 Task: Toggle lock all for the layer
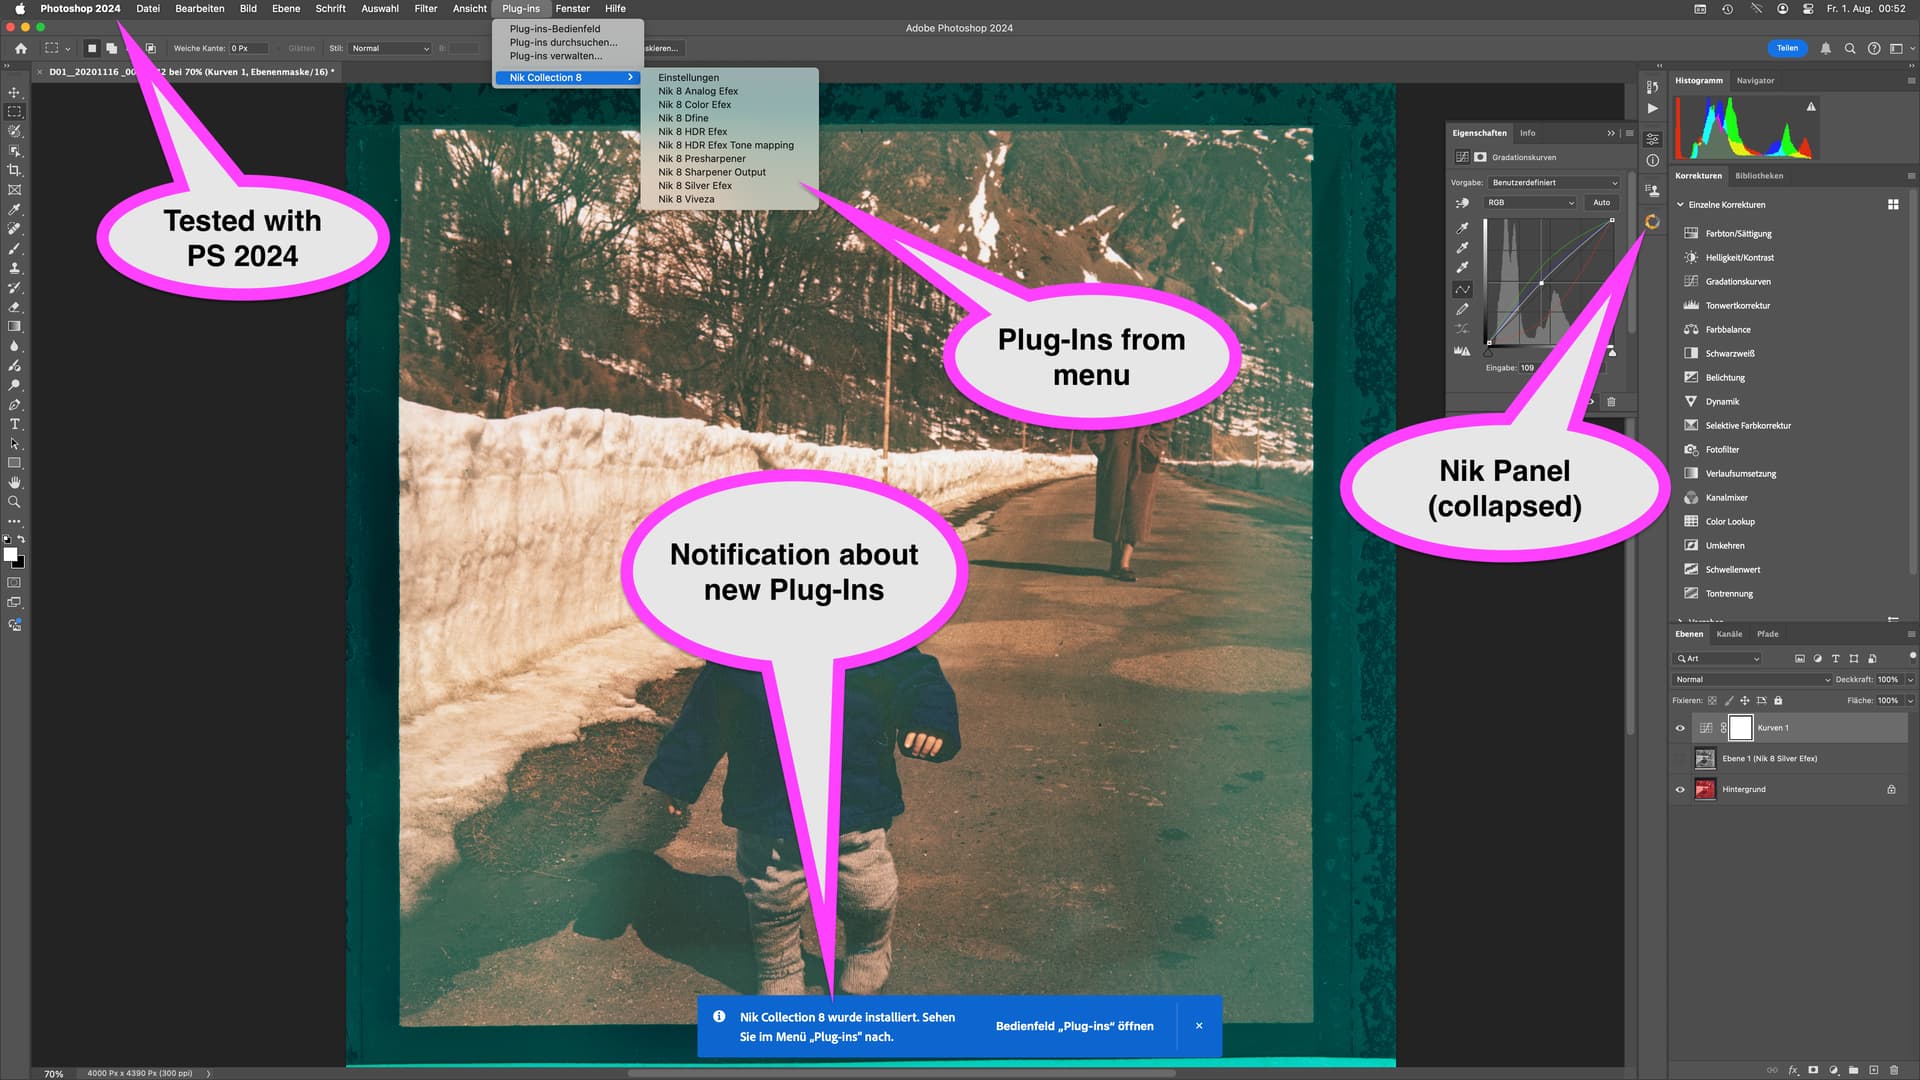pos(1778,700)
